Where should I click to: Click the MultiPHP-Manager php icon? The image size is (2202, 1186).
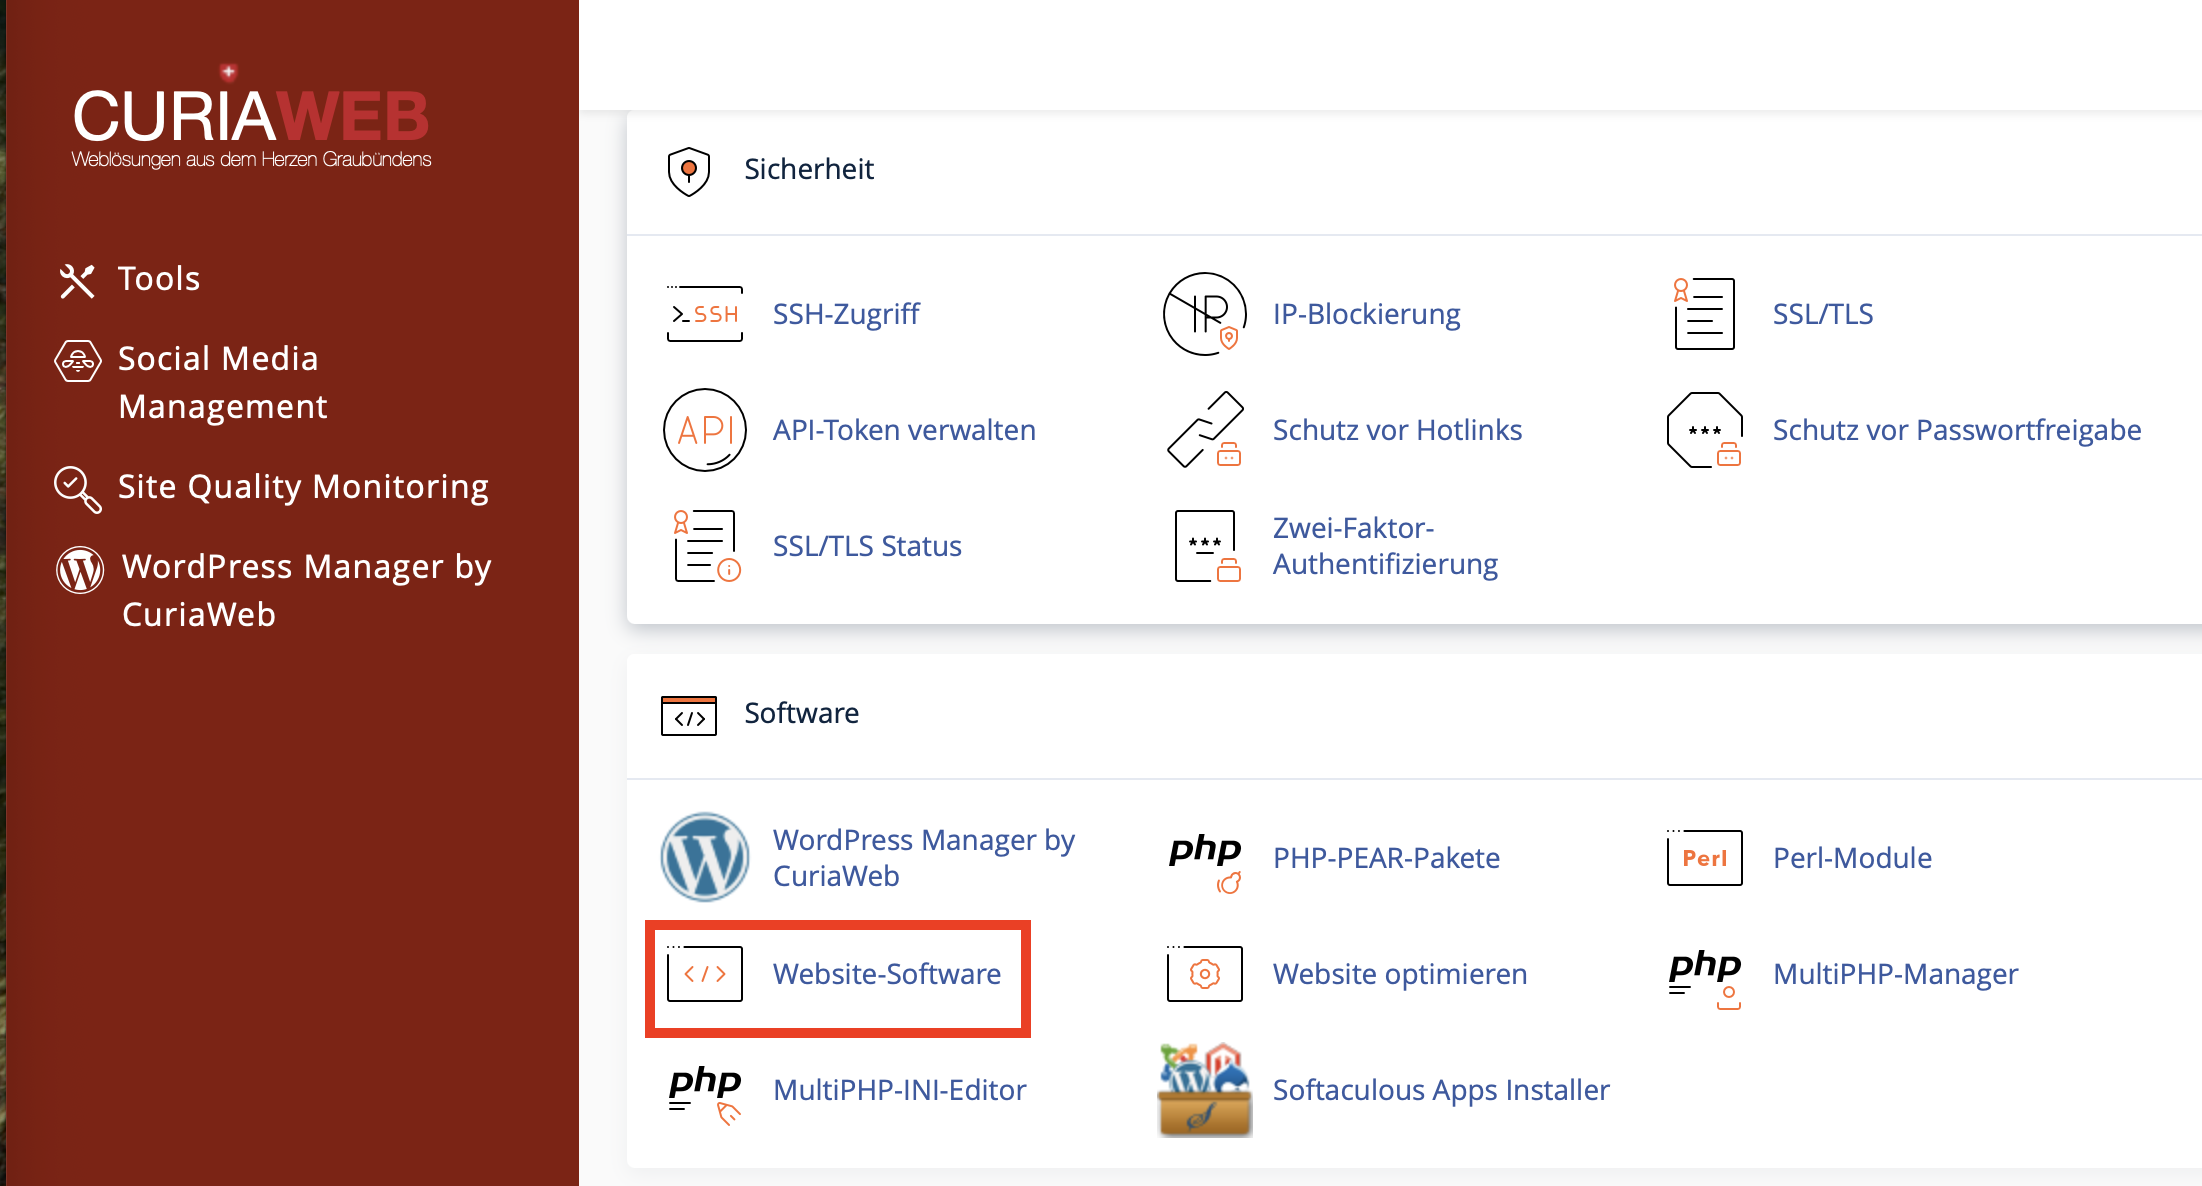point(1704,975)
